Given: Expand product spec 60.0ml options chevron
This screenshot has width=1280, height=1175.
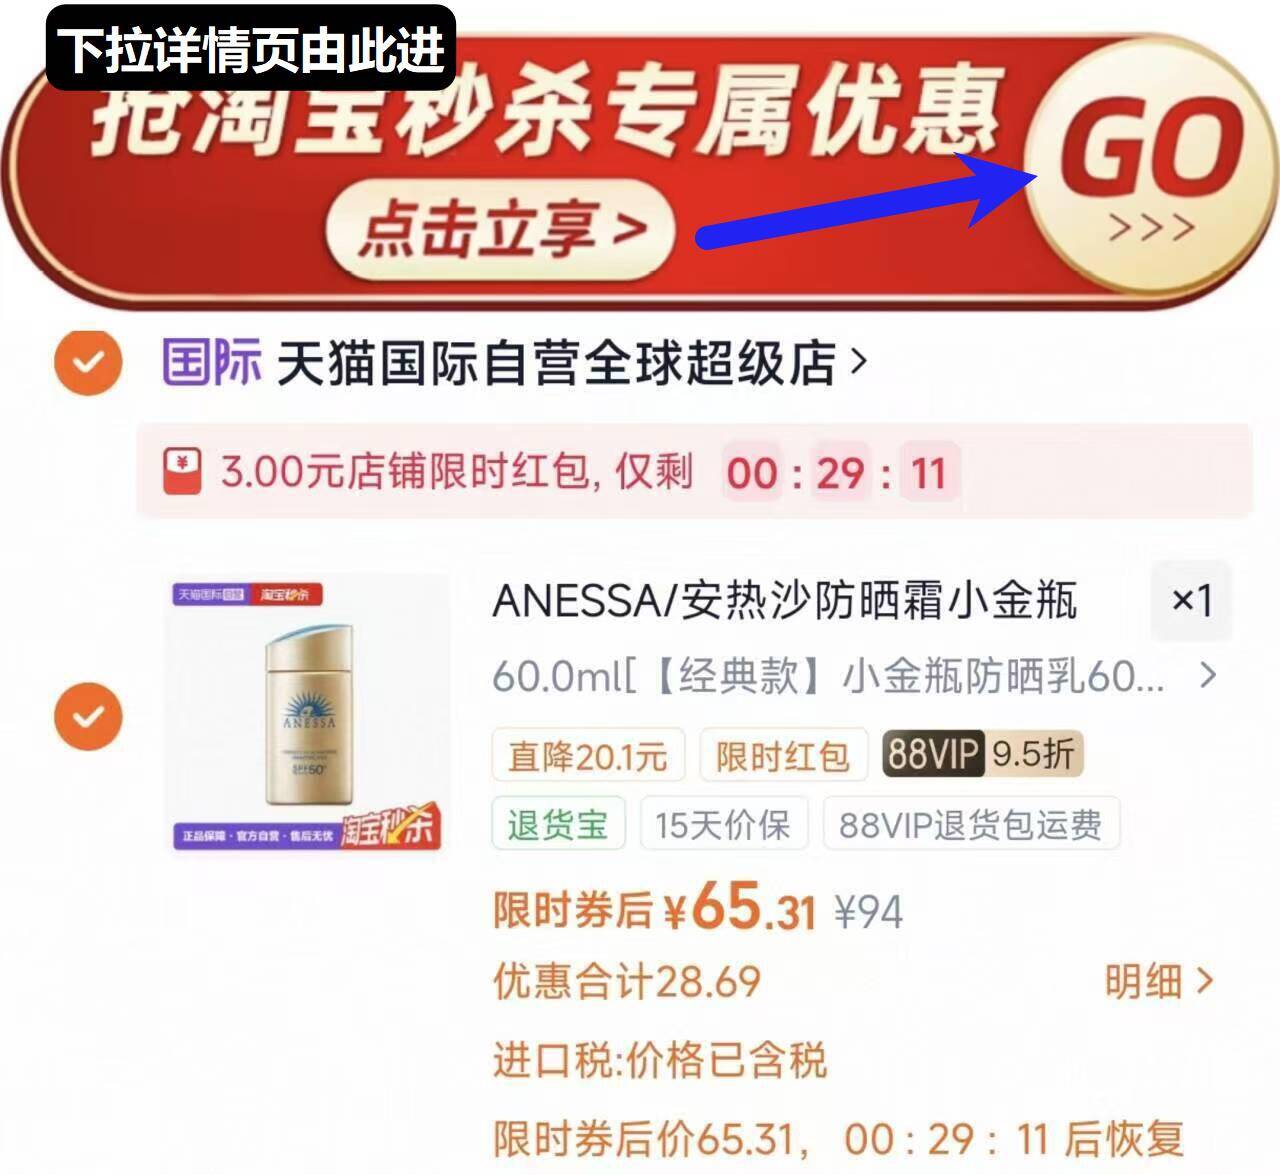Looking at the screenshot, I should pyautogui.click(x=1208, y=676).
